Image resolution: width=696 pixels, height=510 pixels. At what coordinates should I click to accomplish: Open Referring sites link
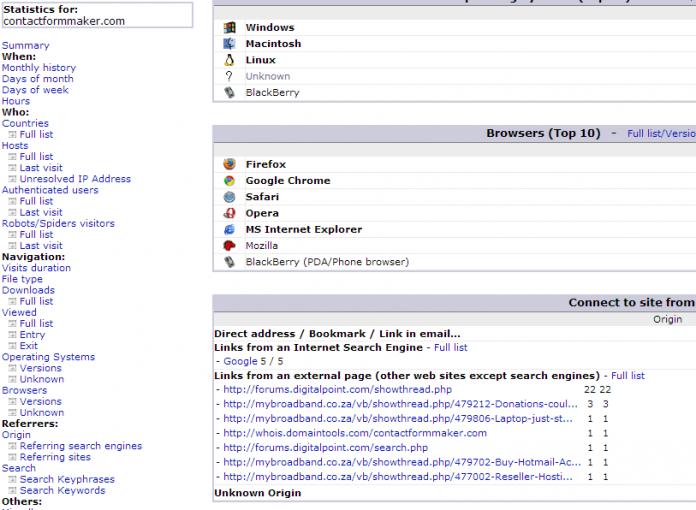[x=55, y=457]
